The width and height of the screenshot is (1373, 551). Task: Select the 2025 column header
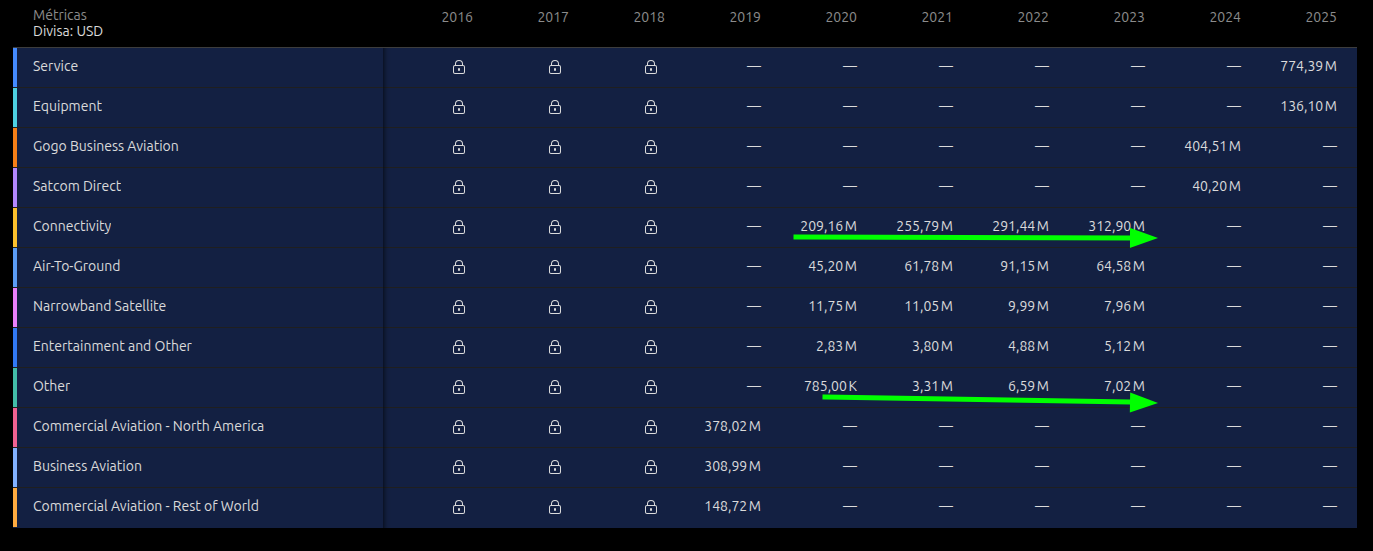tap(1321, 17)
